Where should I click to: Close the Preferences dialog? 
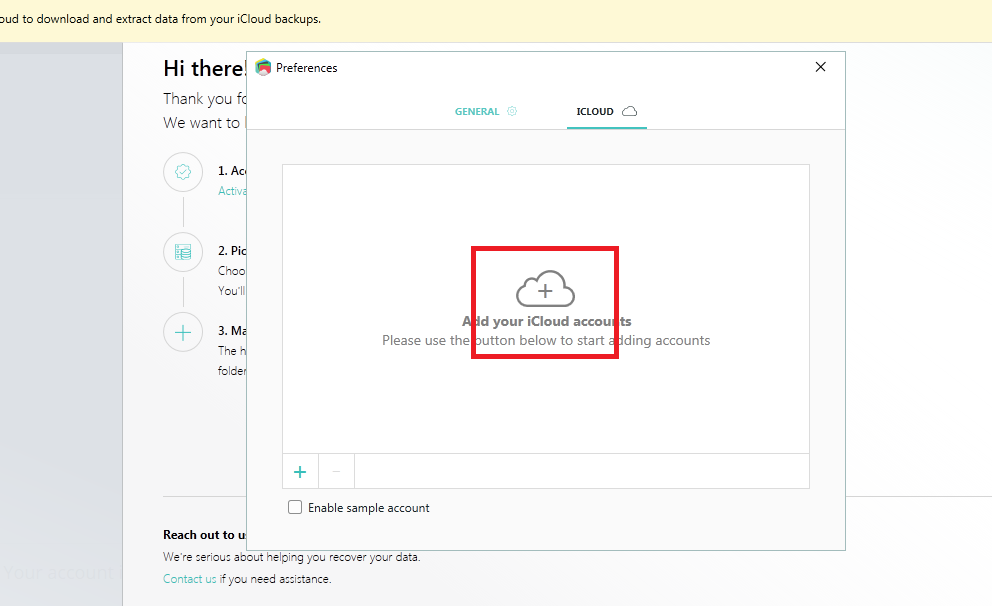[821, 67]
